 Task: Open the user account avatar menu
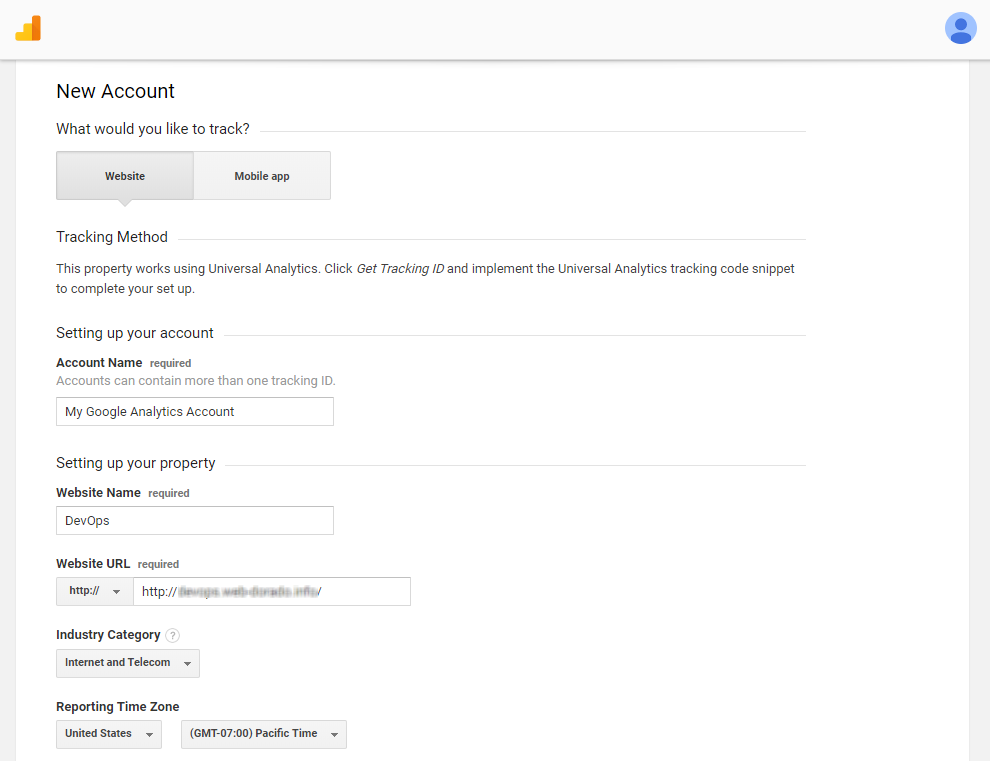960,28
